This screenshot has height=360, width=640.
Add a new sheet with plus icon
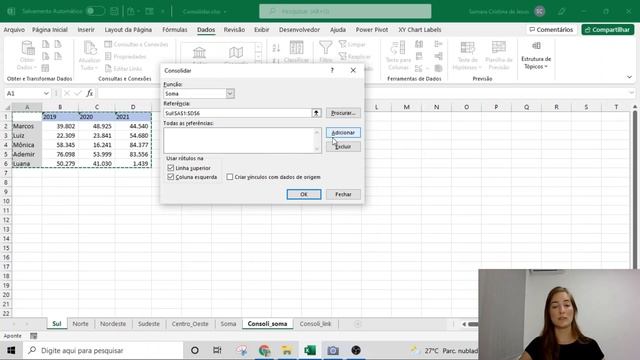tap(358, 324)
